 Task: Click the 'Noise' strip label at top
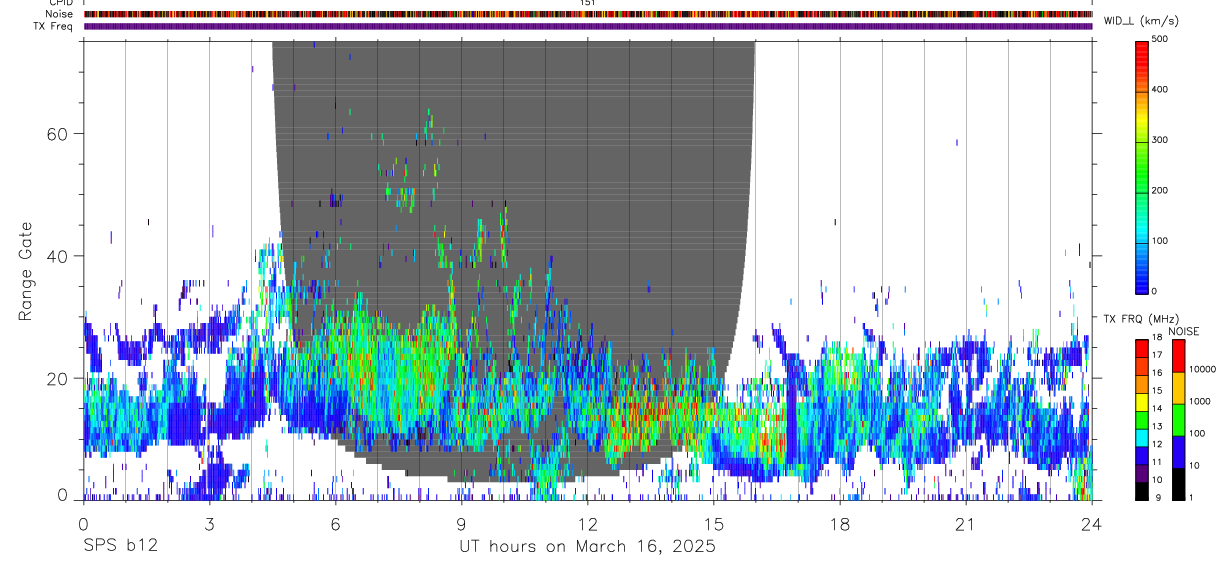coord(59,14)
